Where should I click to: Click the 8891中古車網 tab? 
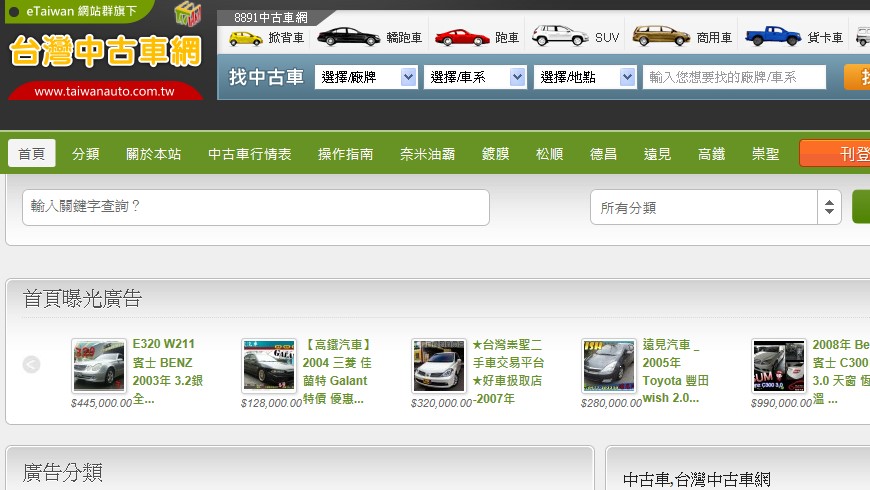(x=271, y=17)
